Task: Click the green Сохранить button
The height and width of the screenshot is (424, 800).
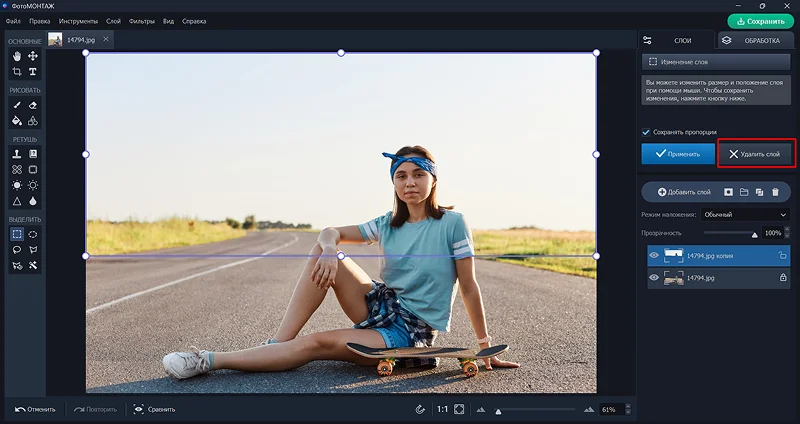Action: (x=761, y=21)
